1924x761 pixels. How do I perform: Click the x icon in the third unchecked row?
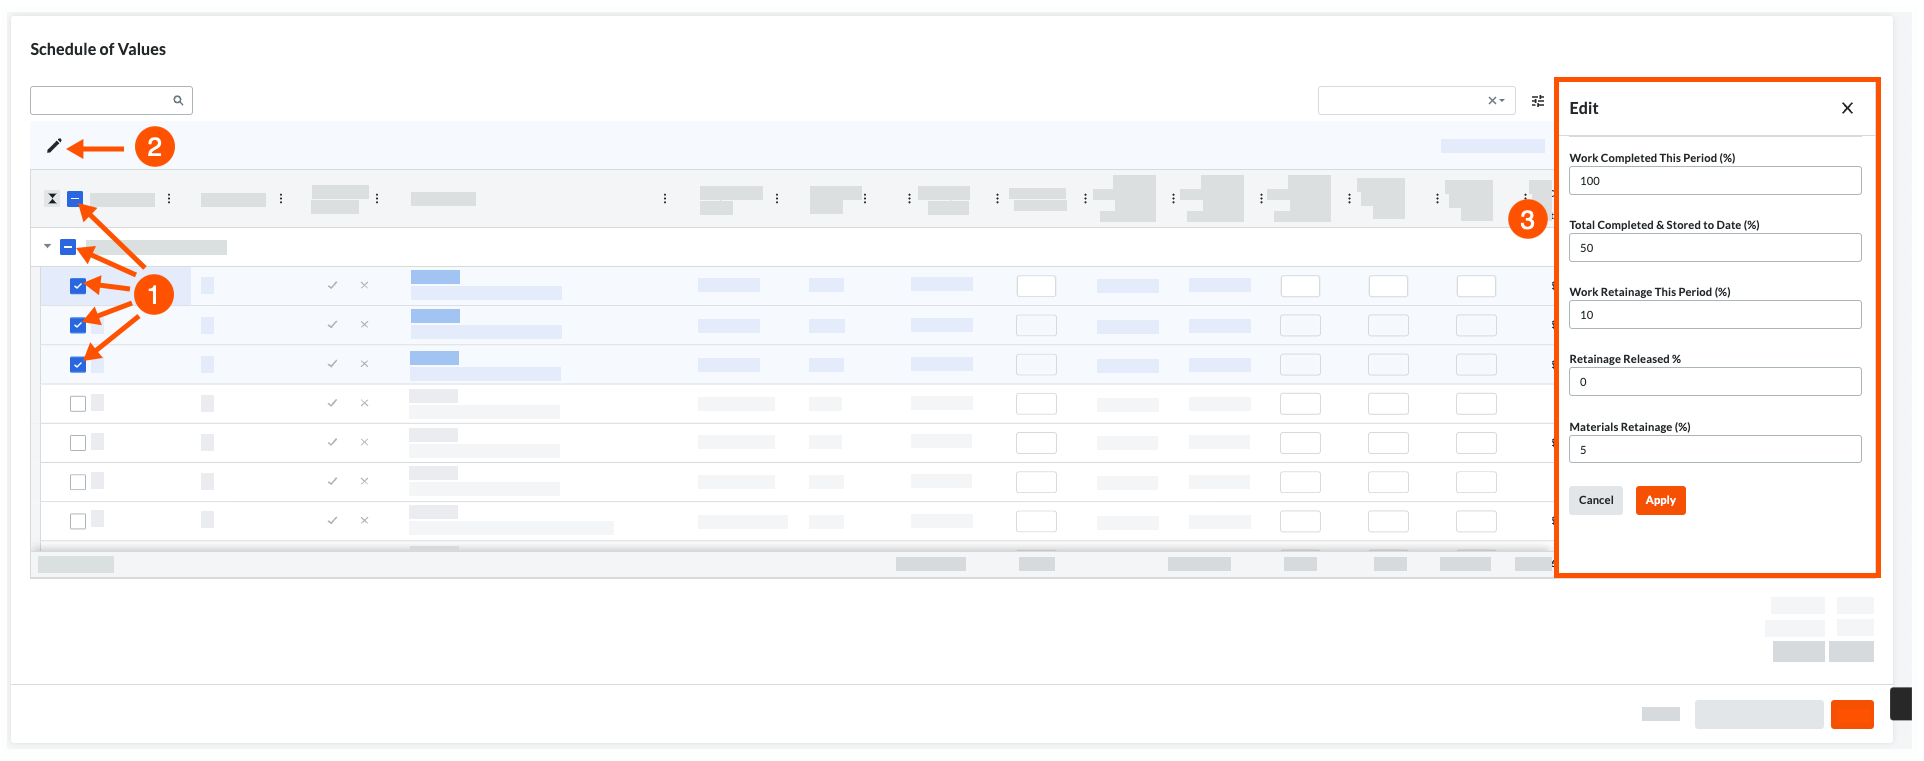(x=364, y=481)
